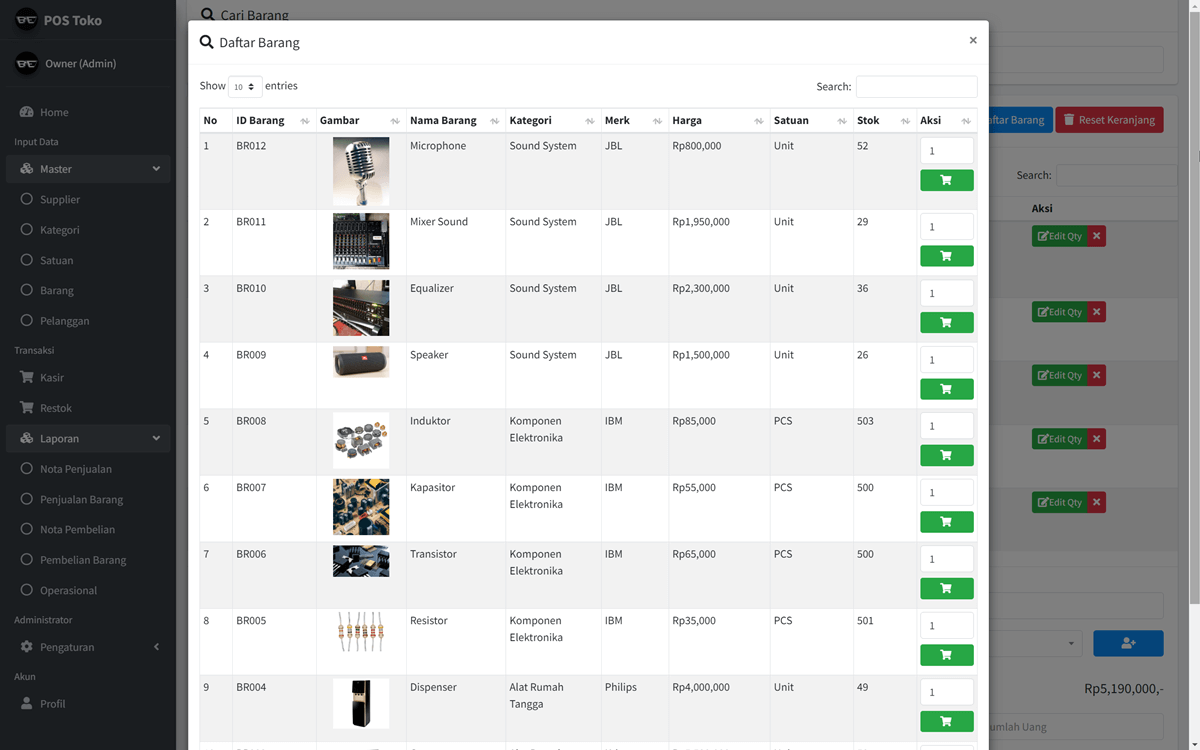Viewport: 1200px width, 750px height.
Task: Click the red Reset Keranjang button
Action: [x=1109, y=119]
